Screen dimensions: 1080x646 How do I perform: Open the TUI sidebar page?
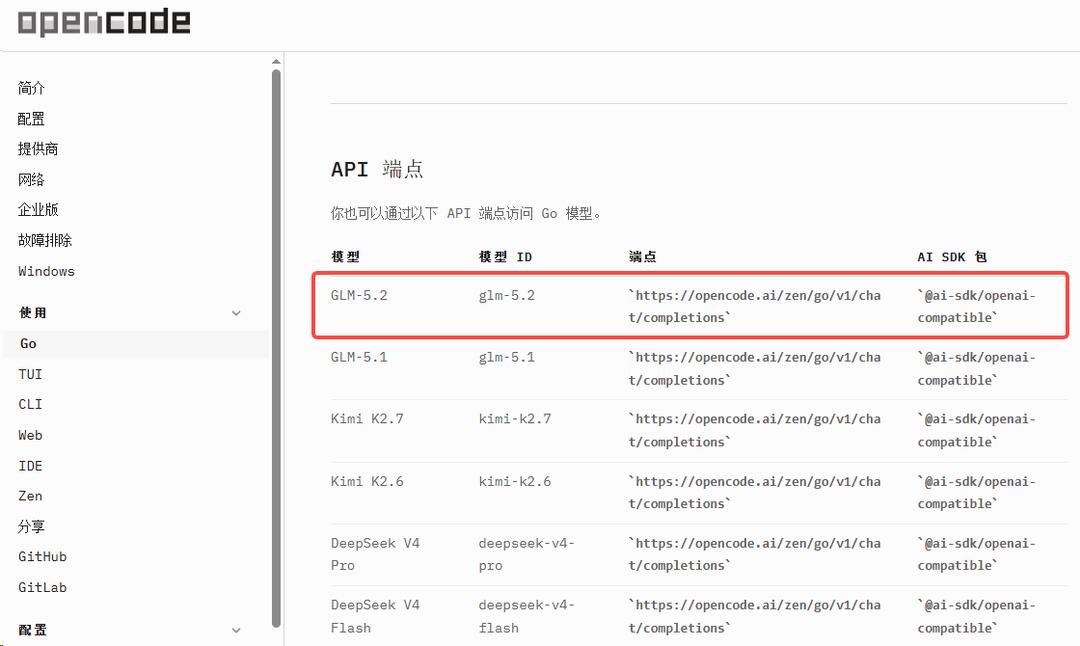(x=30, y=374)
